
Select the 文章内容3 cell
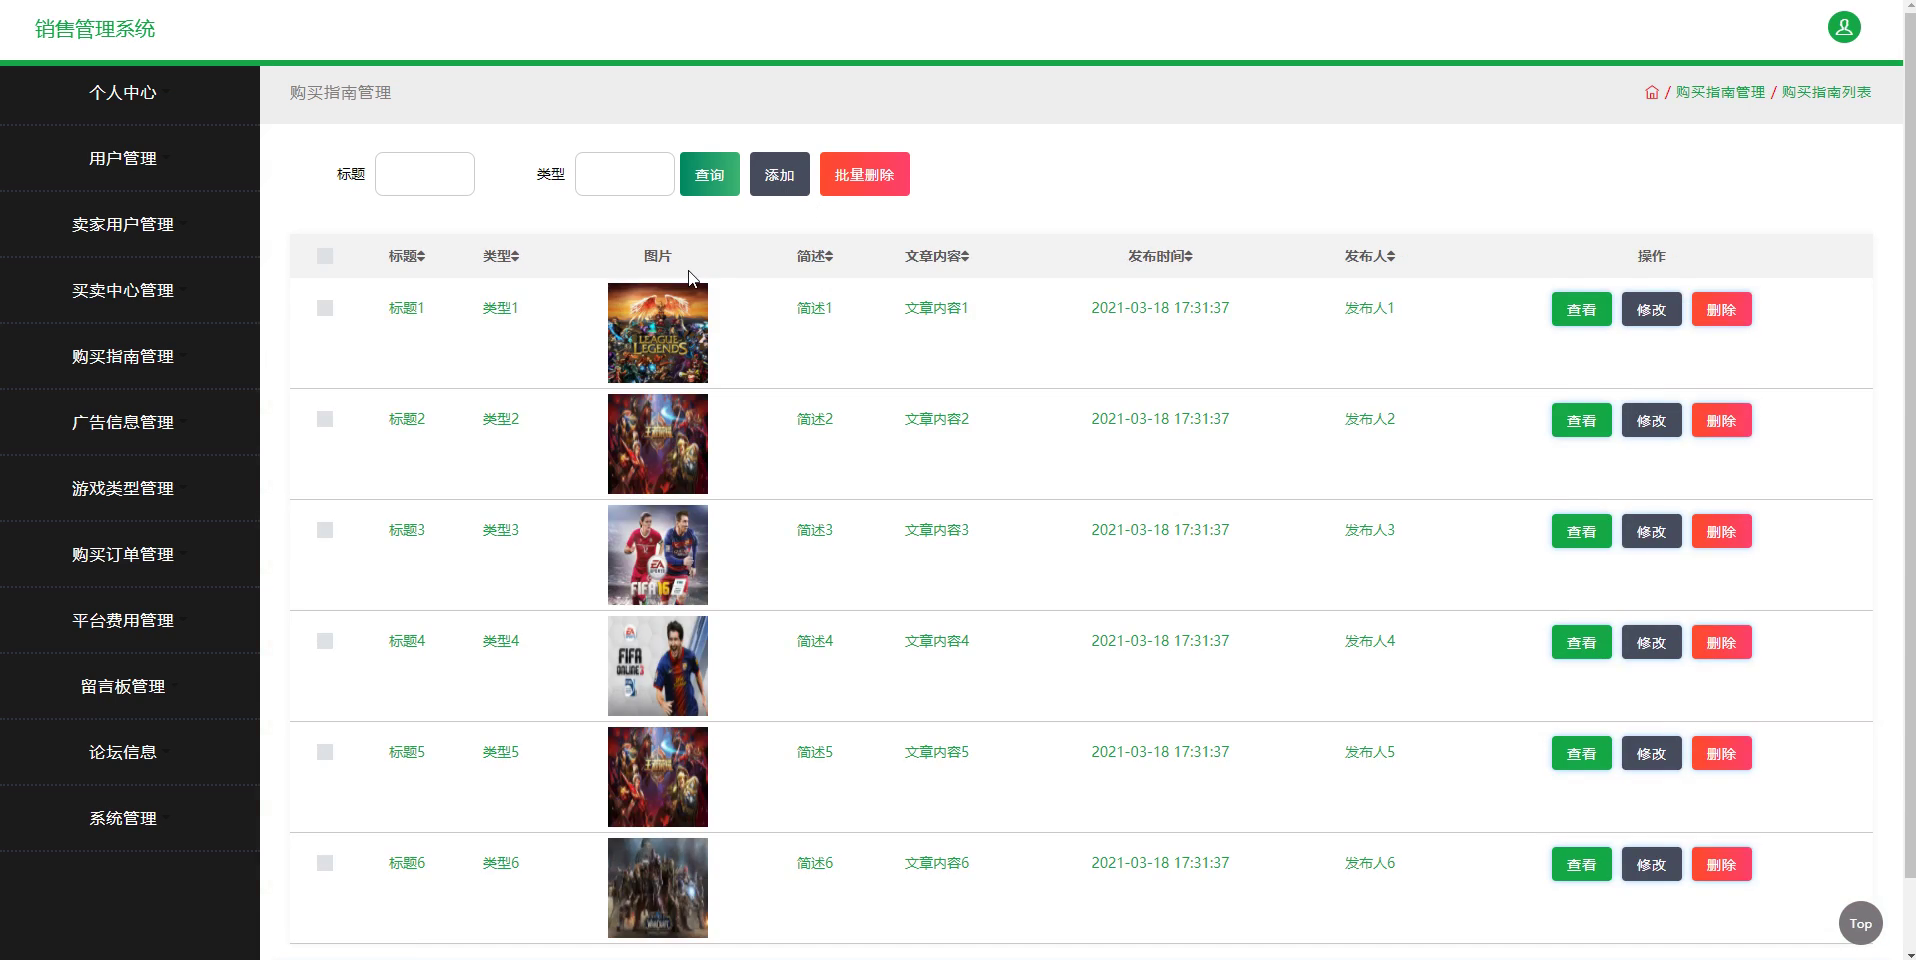point(937,530)
